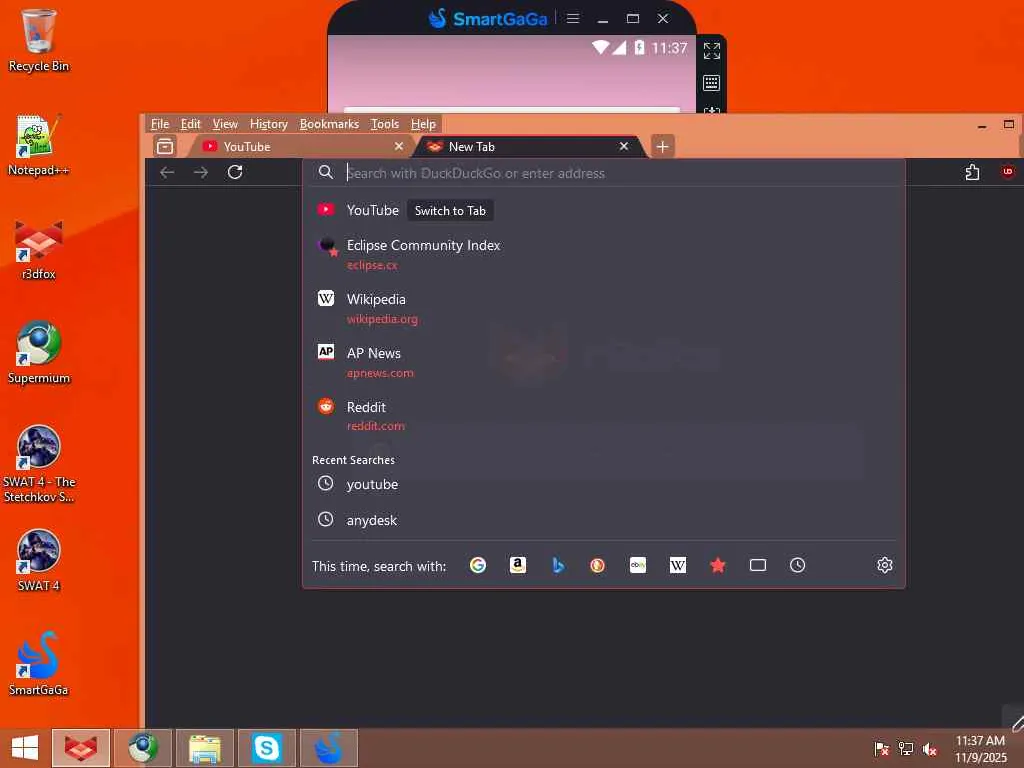Select recent search youtube

603,484
